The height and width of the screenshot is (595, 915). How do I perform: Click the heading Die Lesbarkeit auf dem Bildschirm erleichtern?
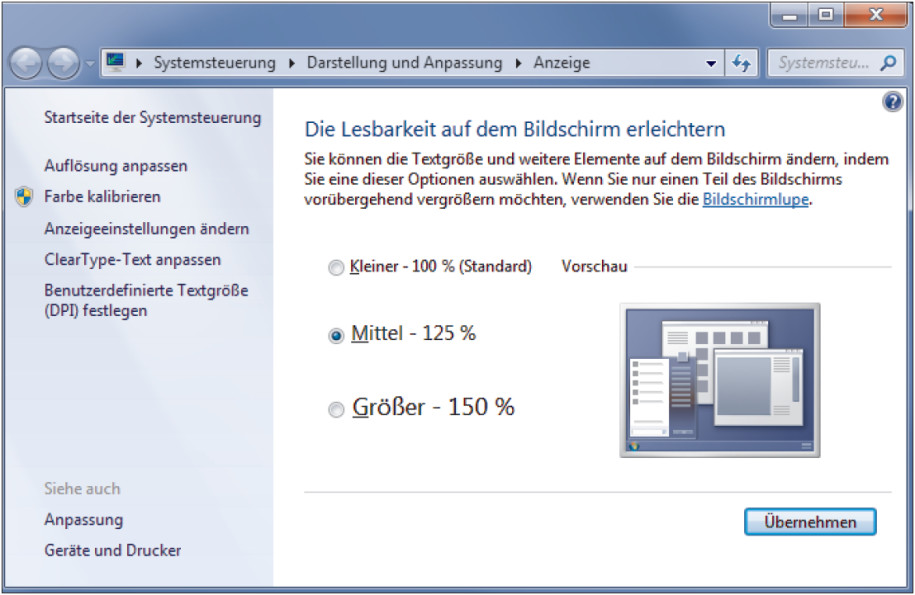click(x=515, y=130)
